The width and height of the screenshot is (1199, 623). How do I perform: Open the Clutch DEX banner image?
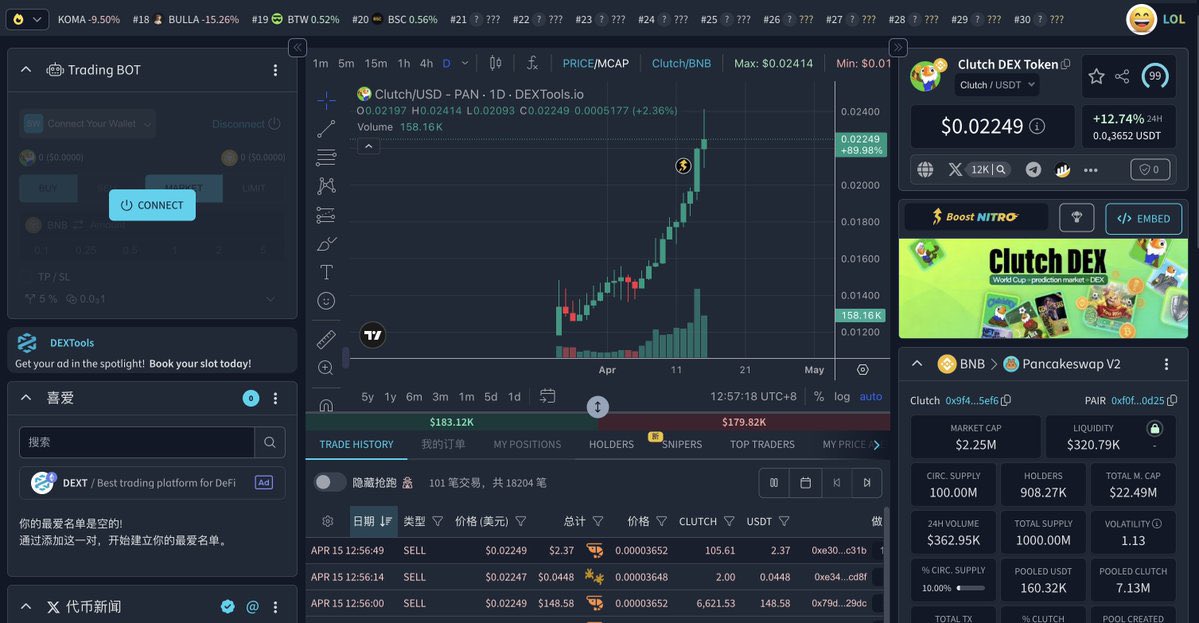1043,288
